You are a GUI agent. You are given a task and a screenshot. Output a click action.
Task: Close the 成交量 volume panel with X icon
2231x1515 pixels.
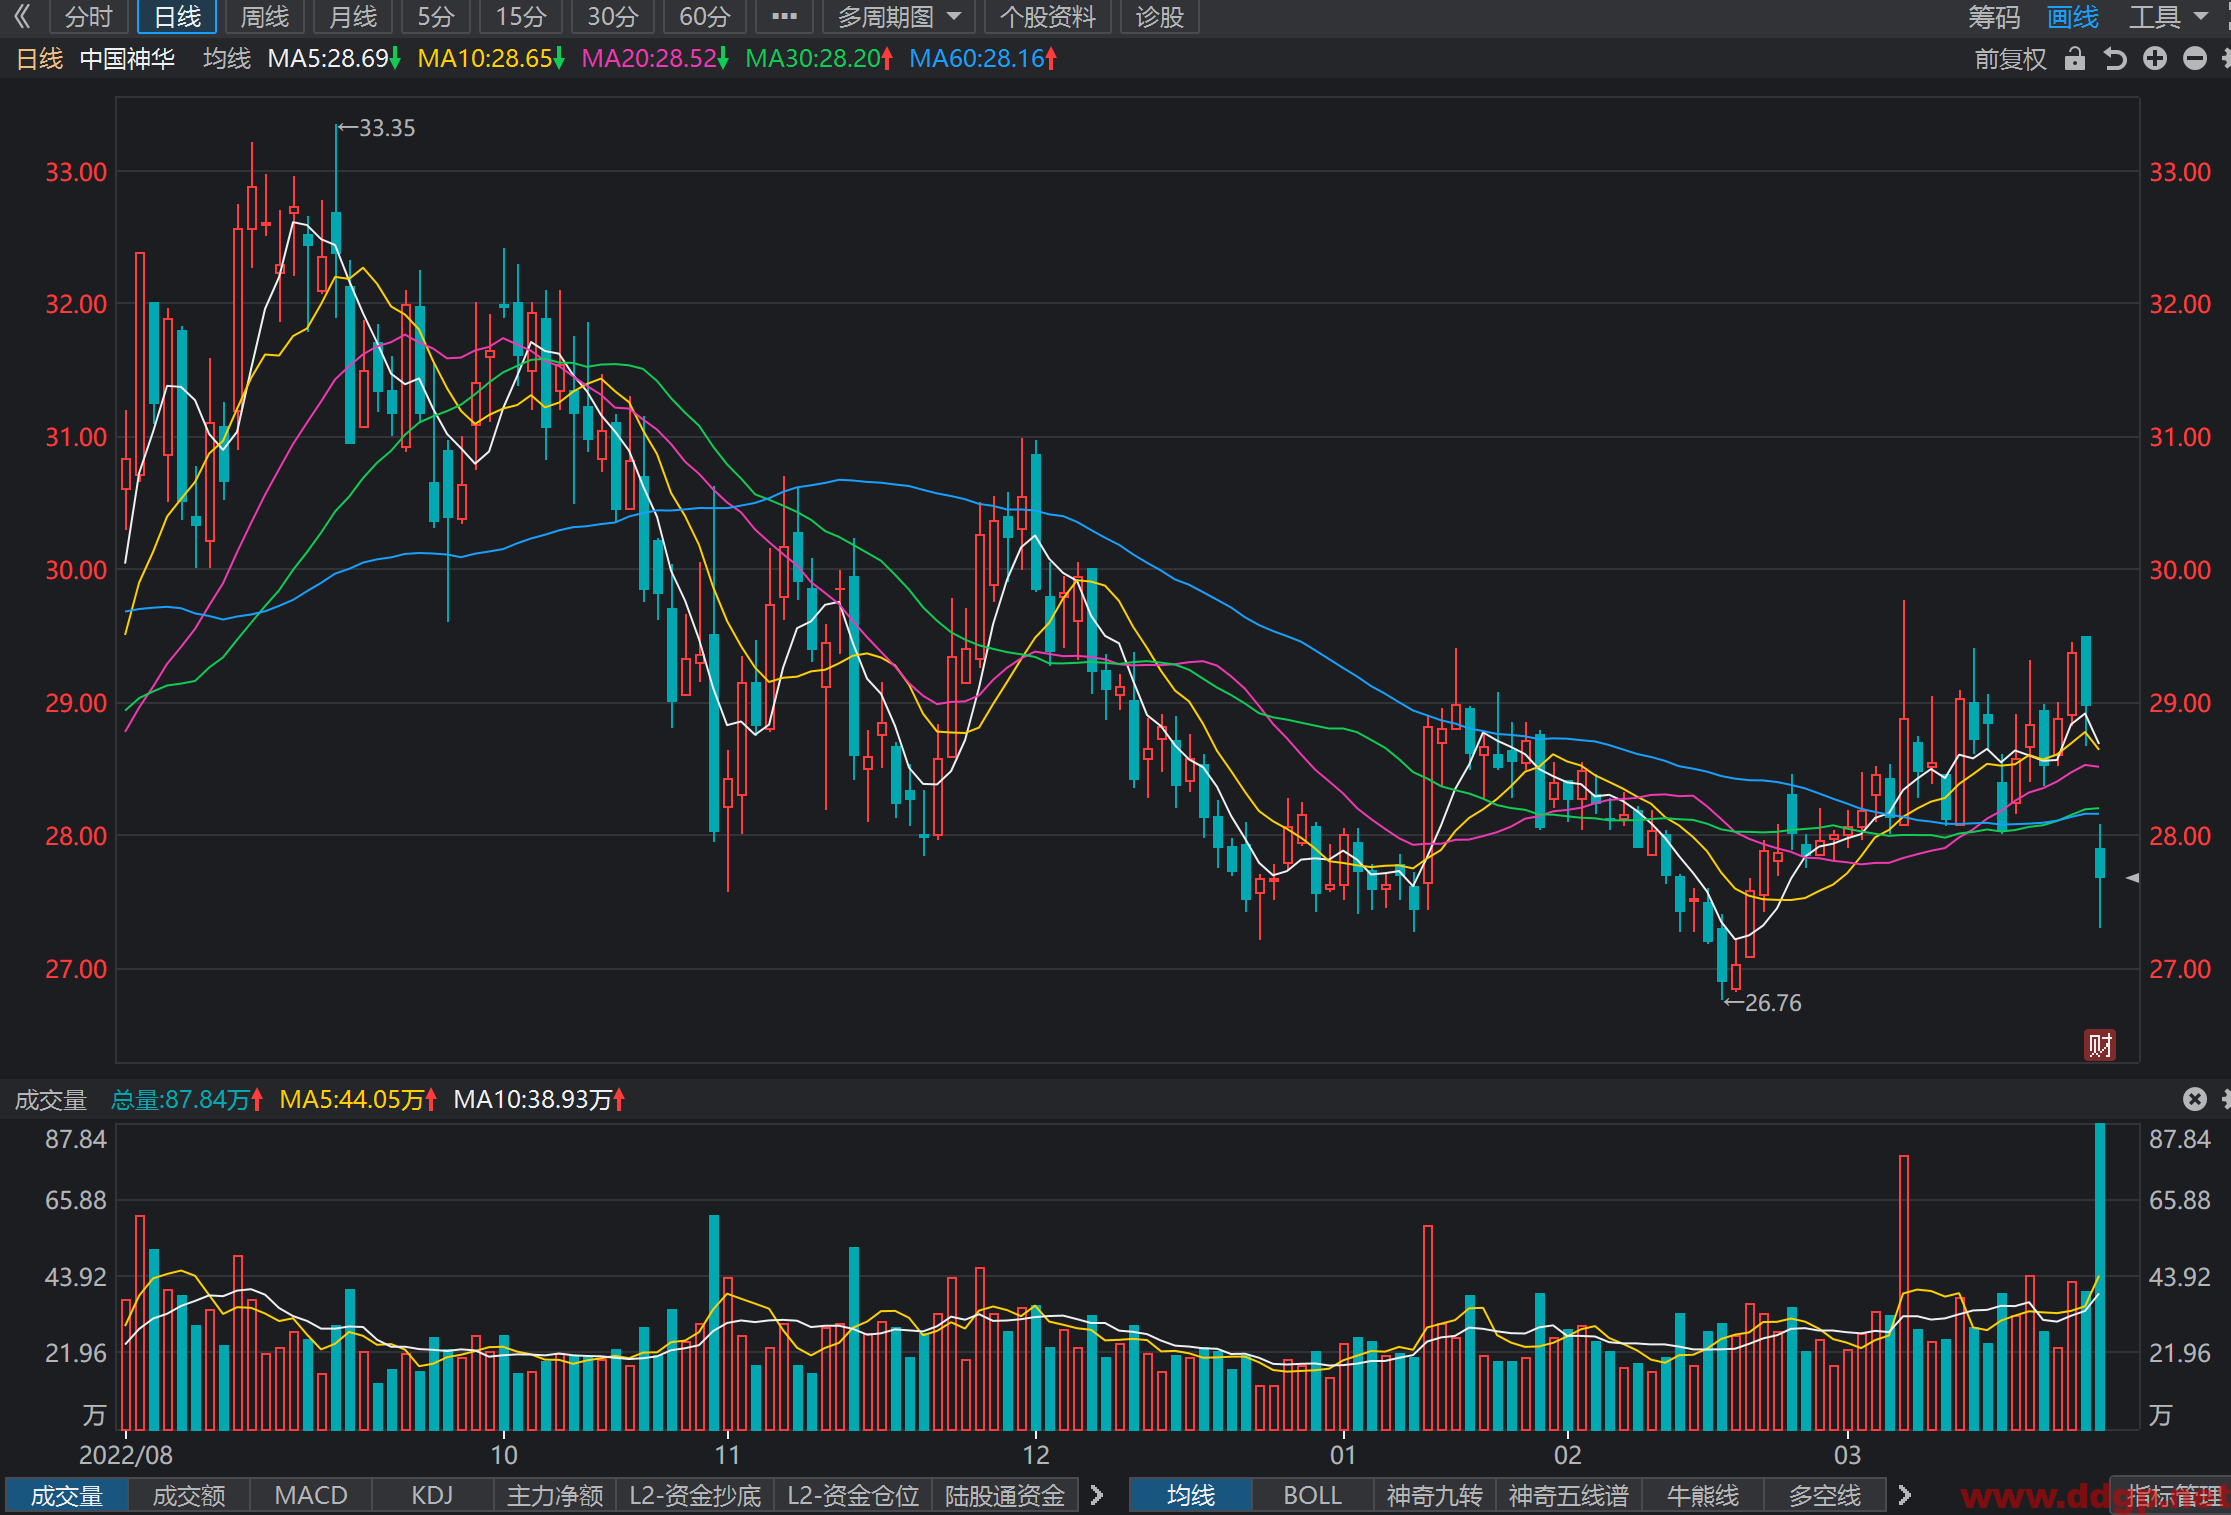[2195, 1099]
